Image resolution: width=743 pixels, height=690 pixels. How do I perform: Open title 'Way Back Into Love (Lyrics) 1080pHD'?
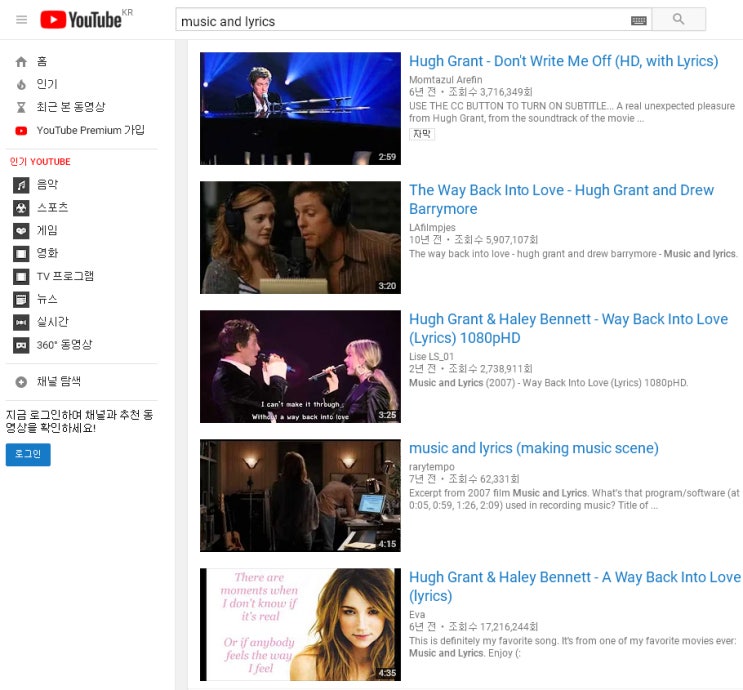[x=568, y=328]
